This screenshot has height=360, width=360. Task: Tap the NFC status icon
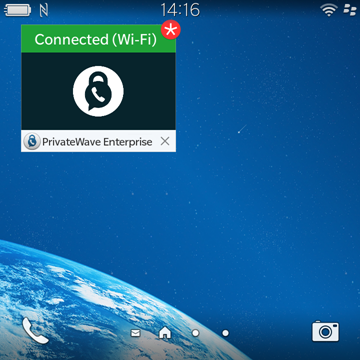(x=43, y=10)
